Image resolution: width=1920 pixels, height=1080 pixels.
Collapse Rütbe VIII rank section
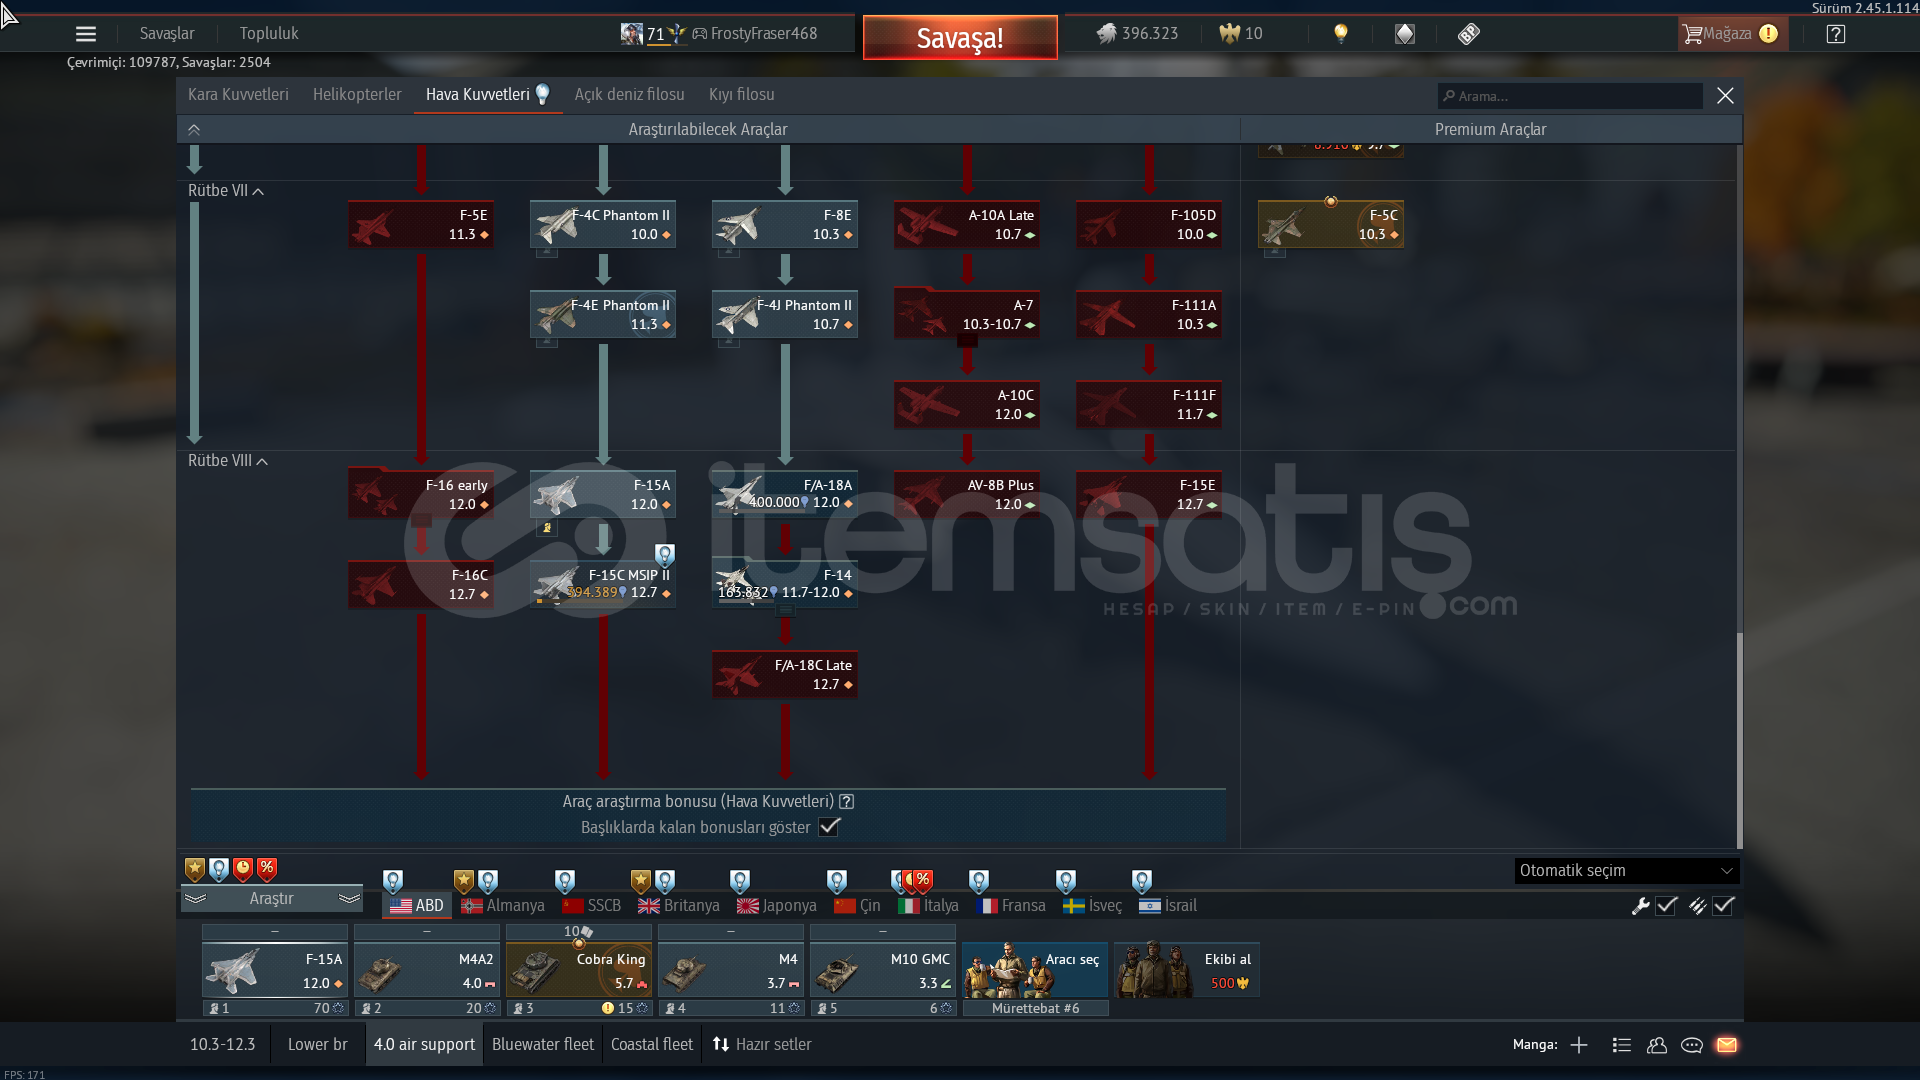click(228, 460)
